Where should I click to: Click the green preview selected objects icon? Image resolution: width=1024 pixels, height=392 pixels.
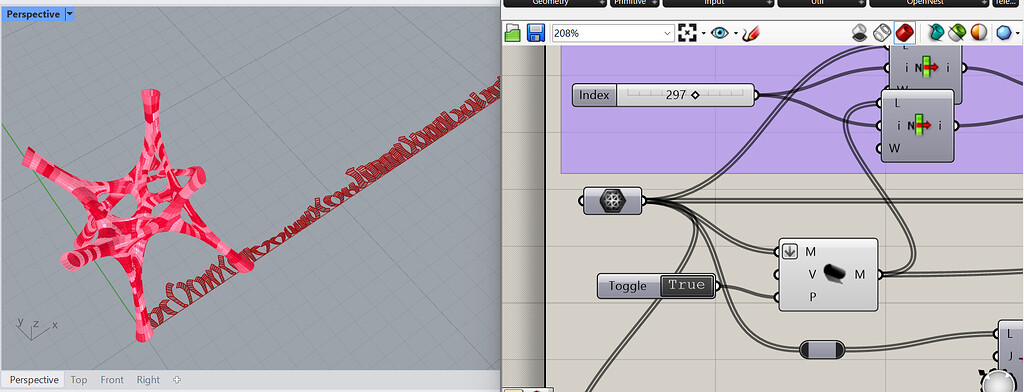click(x=957, y=32)
